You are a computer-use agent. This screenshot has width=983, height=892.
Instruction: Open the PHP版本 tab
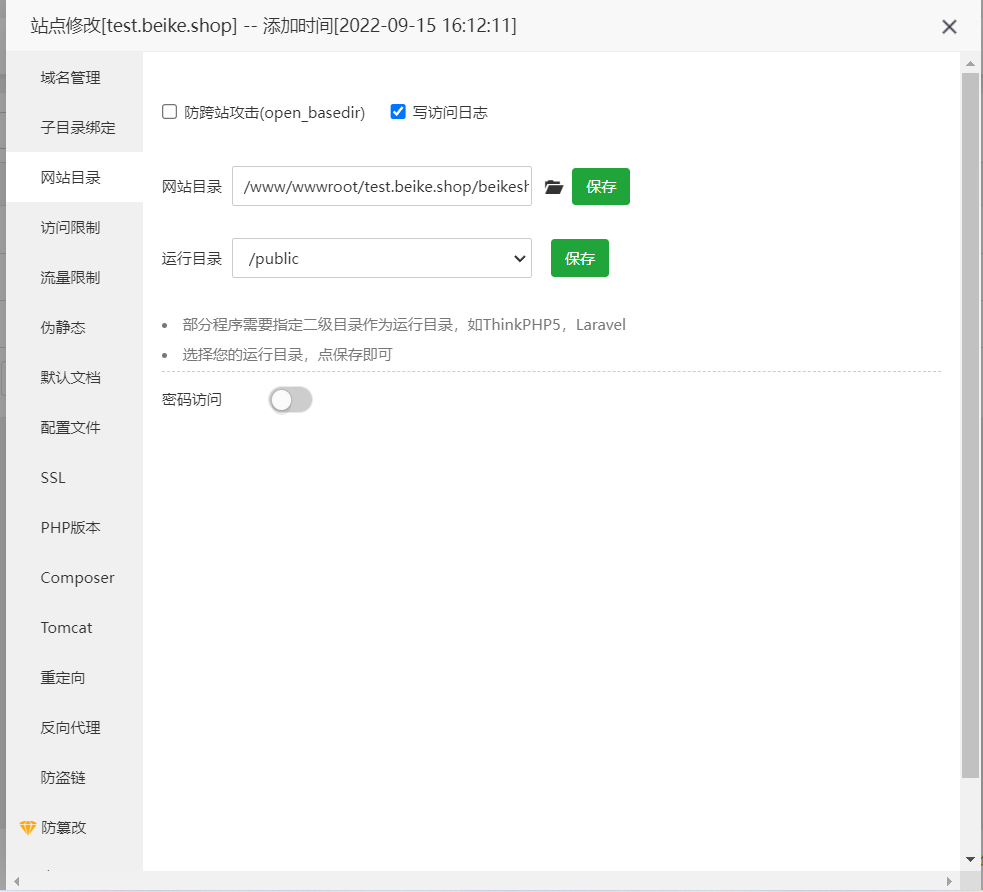pyautogui.click(x=75, y=528)
